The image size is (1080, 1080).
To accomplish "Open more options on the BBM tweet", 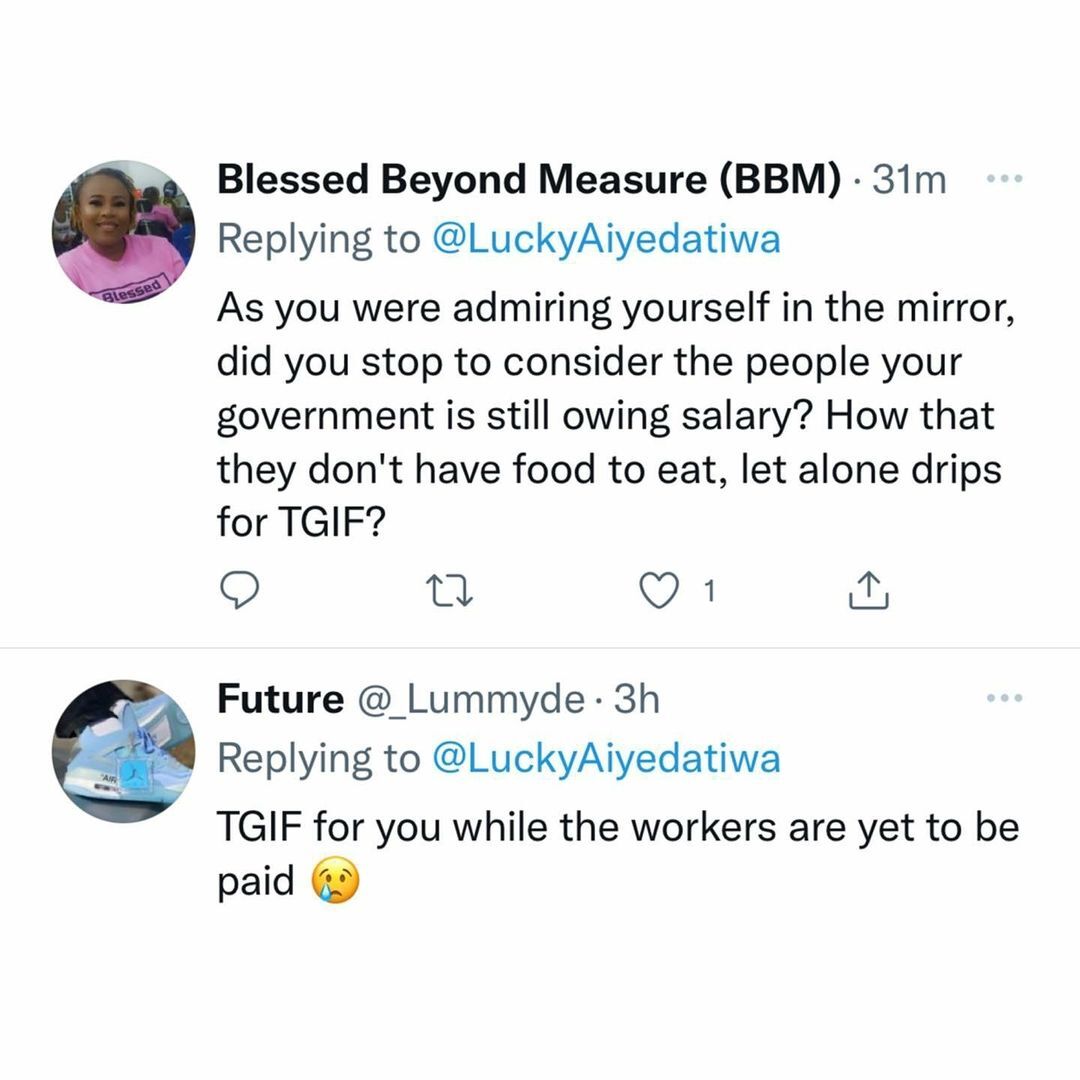I will click(1003, 180).
